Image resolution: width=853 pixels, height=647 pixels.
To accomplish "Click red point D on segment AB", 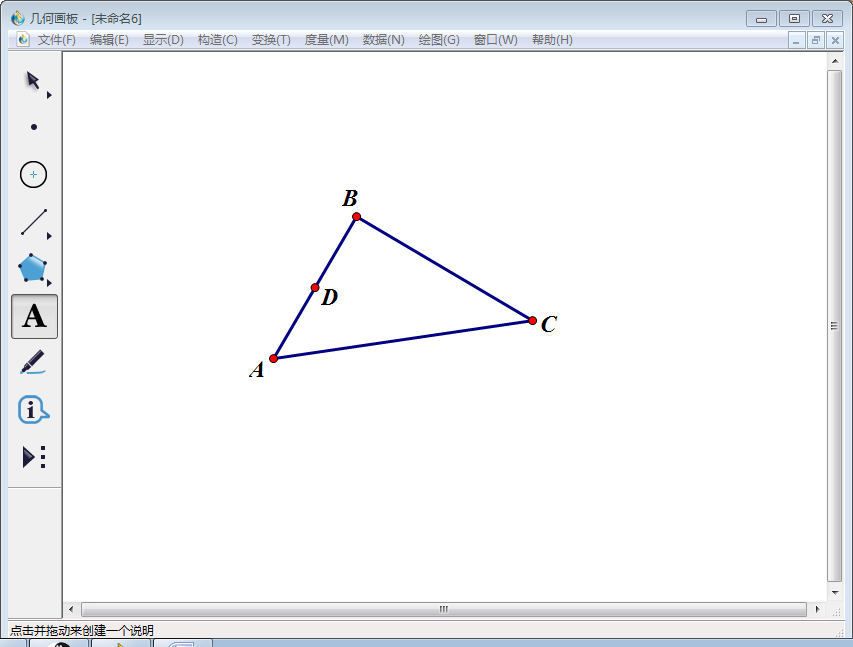I will pyautogui.click(x=315, y=287).
